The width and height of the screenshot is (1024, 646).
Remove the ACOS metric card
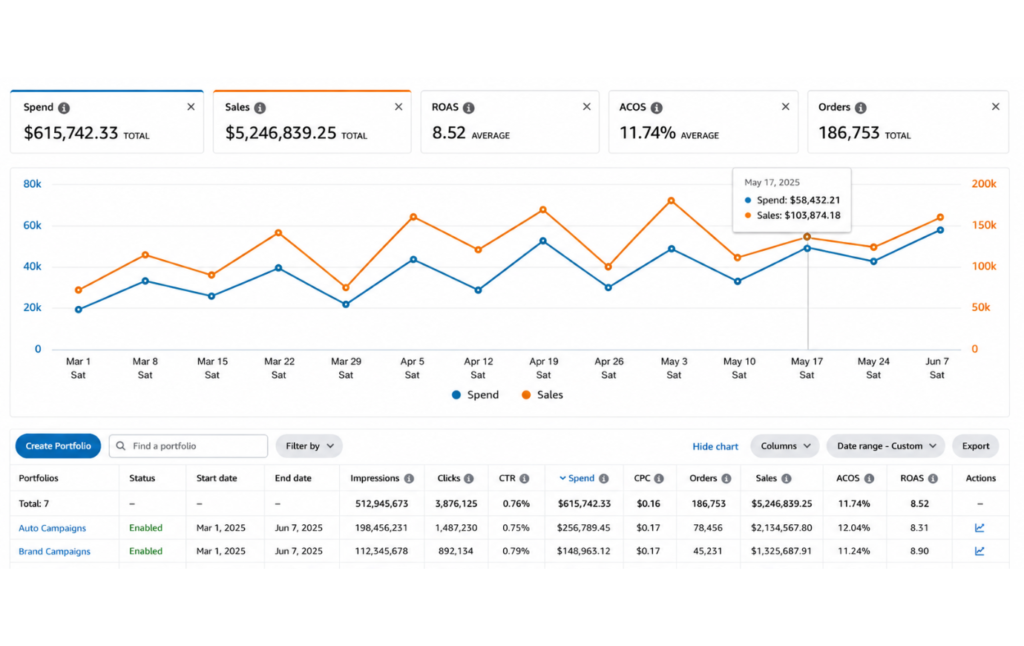(786, 106)
